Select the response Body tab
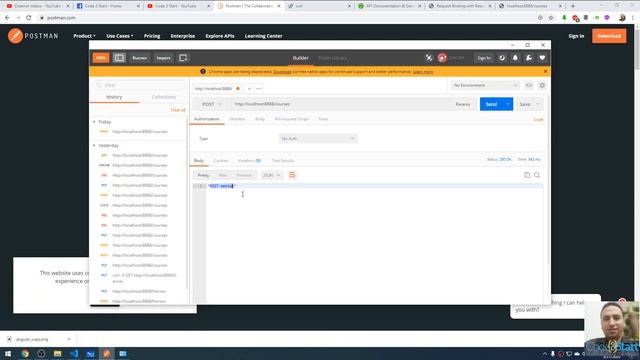This screenshot has width=640, height=360. point(199,160)
